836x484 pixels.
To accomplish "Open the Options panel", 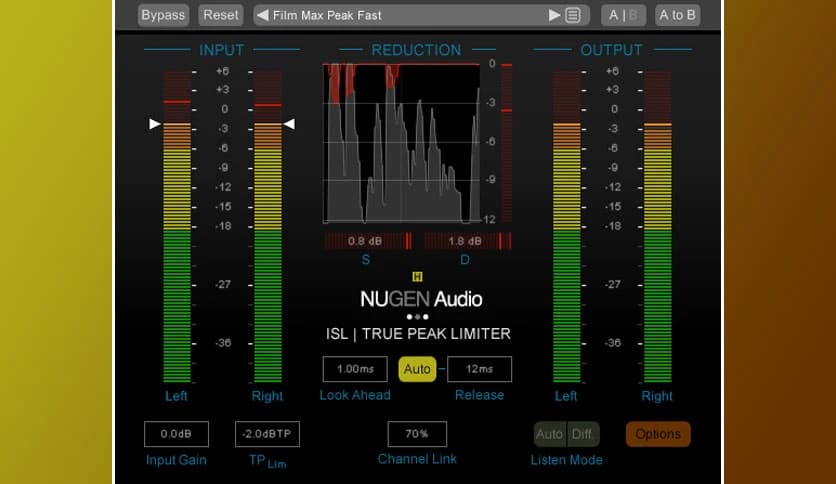I will click(x=658, y=434).
